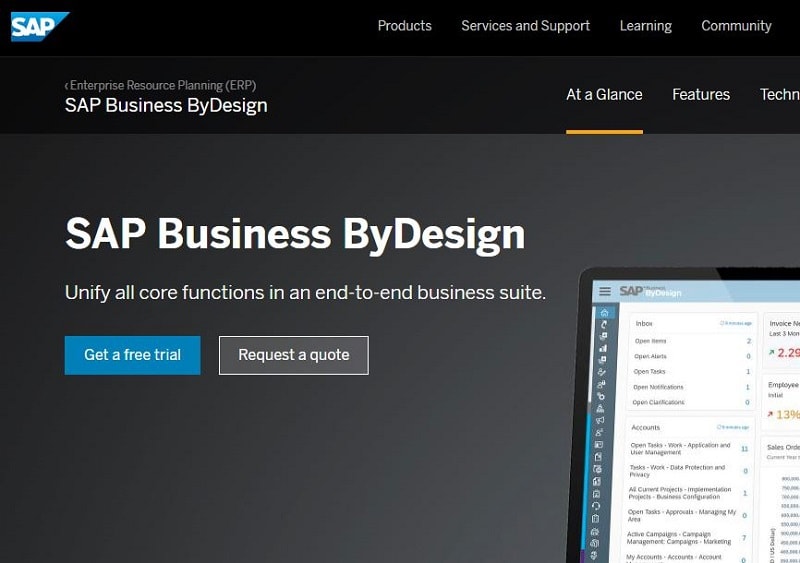Viewport: 800px width, 563px height.
Task: Click 'Open Clarifications' row in Inbox panel
Action: [692, 402]
